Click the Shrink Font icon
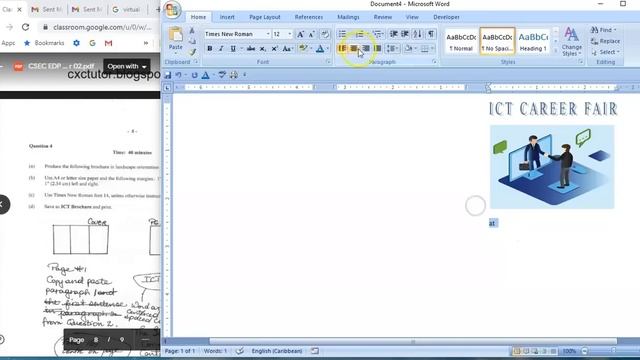This screenshot has height=360, width=640. [311, 34]
